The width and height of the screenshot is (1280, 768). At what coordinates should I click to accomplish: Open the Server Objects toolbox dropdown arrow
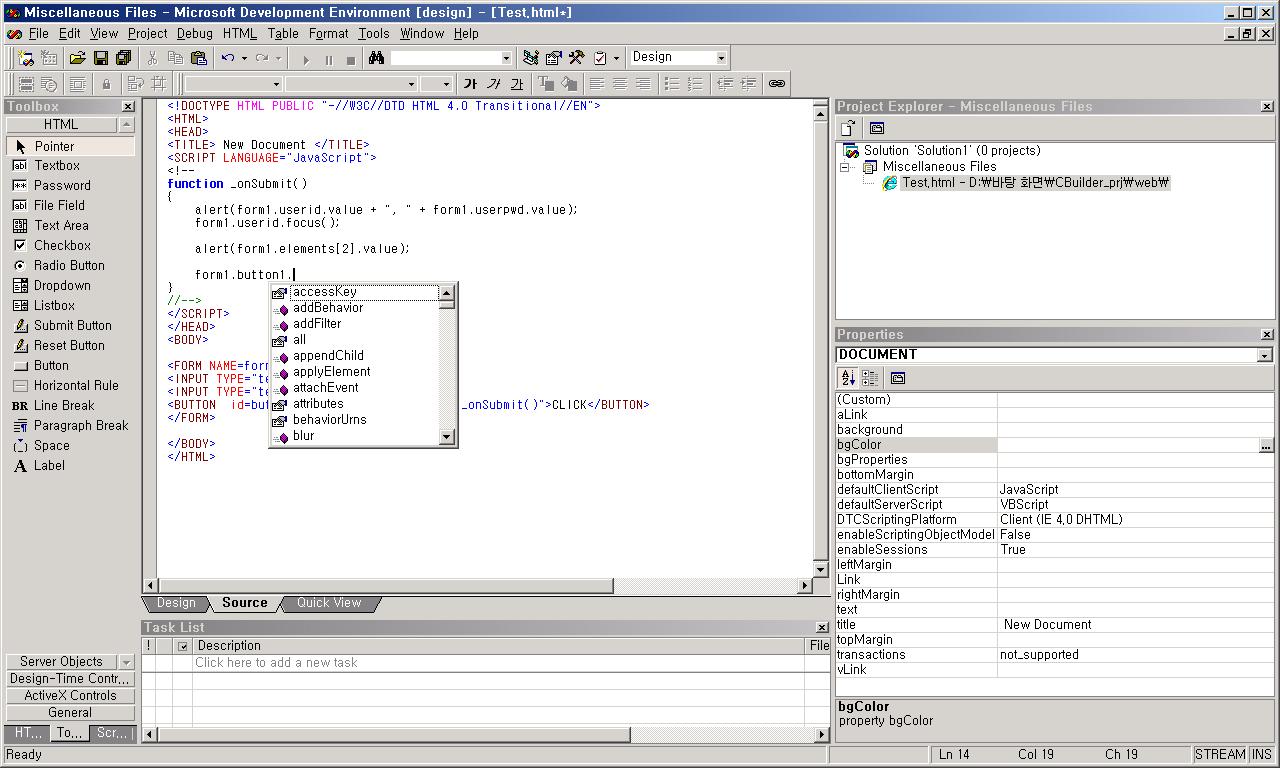[x=127, y=662]
